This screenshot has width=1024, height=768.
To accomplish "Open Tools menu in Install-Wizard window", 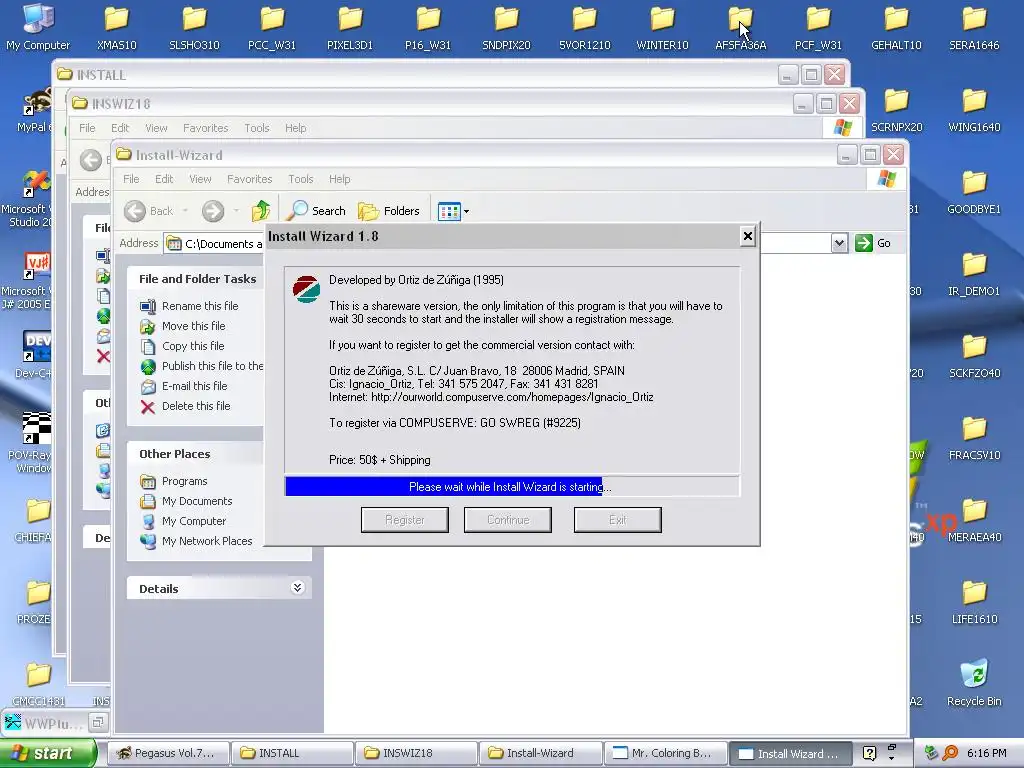I will point(300,179).
